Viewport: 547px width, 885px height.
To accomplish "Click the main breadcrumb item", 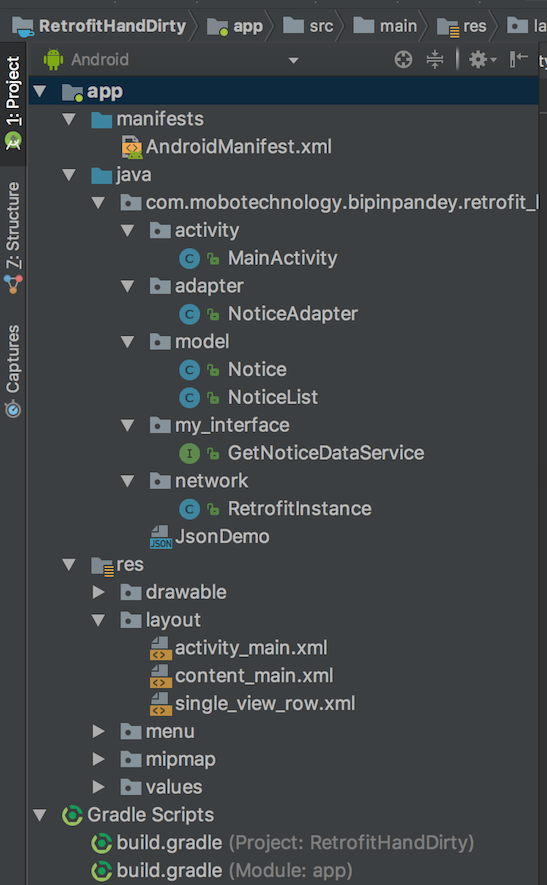I will [385, 26].
